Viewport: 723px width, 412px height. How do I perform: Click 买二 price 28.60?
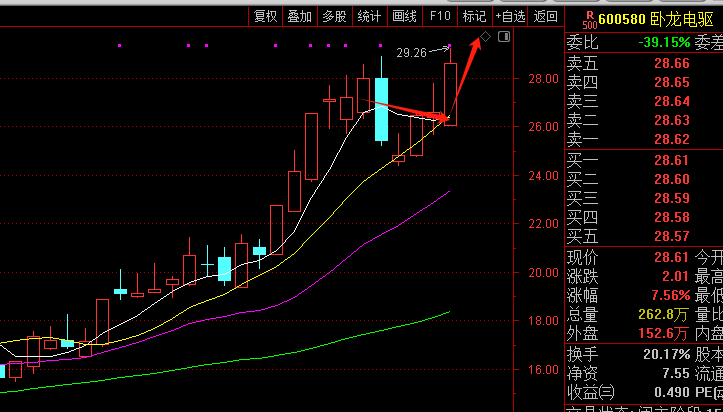coord(672,179)
